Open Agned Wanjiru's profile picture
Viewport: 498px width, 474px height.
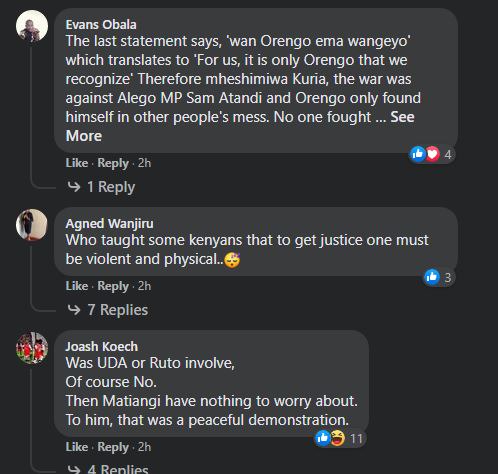[x=32, y=225]
